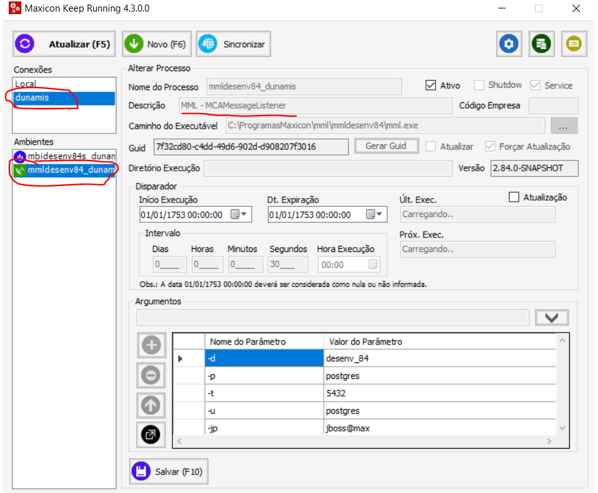Select the Local connection
The height and width of the screenshot is (493, 598).
[64, 84]
